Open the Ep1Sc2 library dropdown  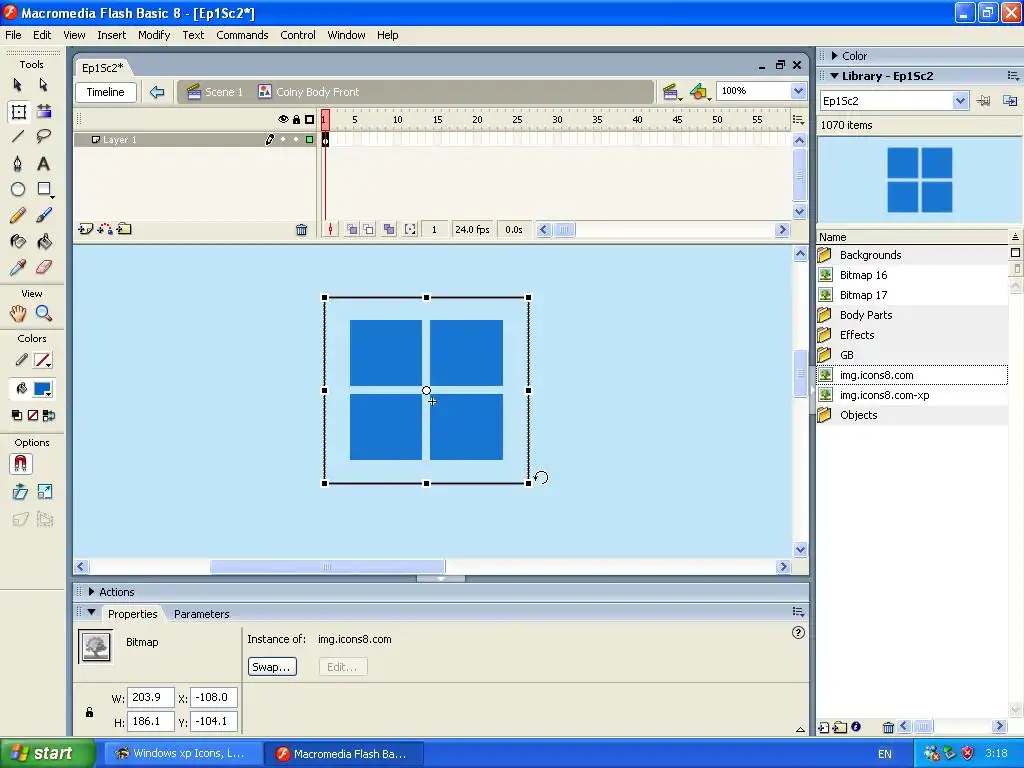tap(959, 101)
